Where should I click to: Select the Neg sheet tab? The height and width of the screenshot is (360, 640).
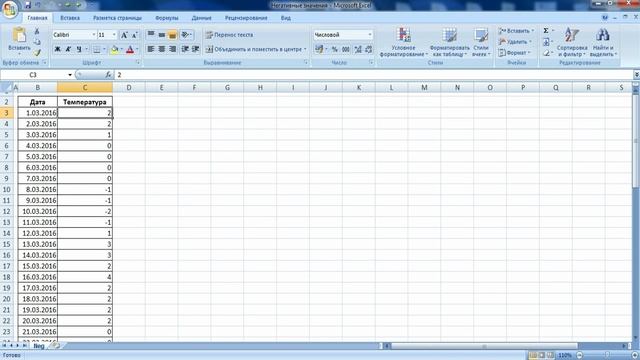[x=39, y=346]
